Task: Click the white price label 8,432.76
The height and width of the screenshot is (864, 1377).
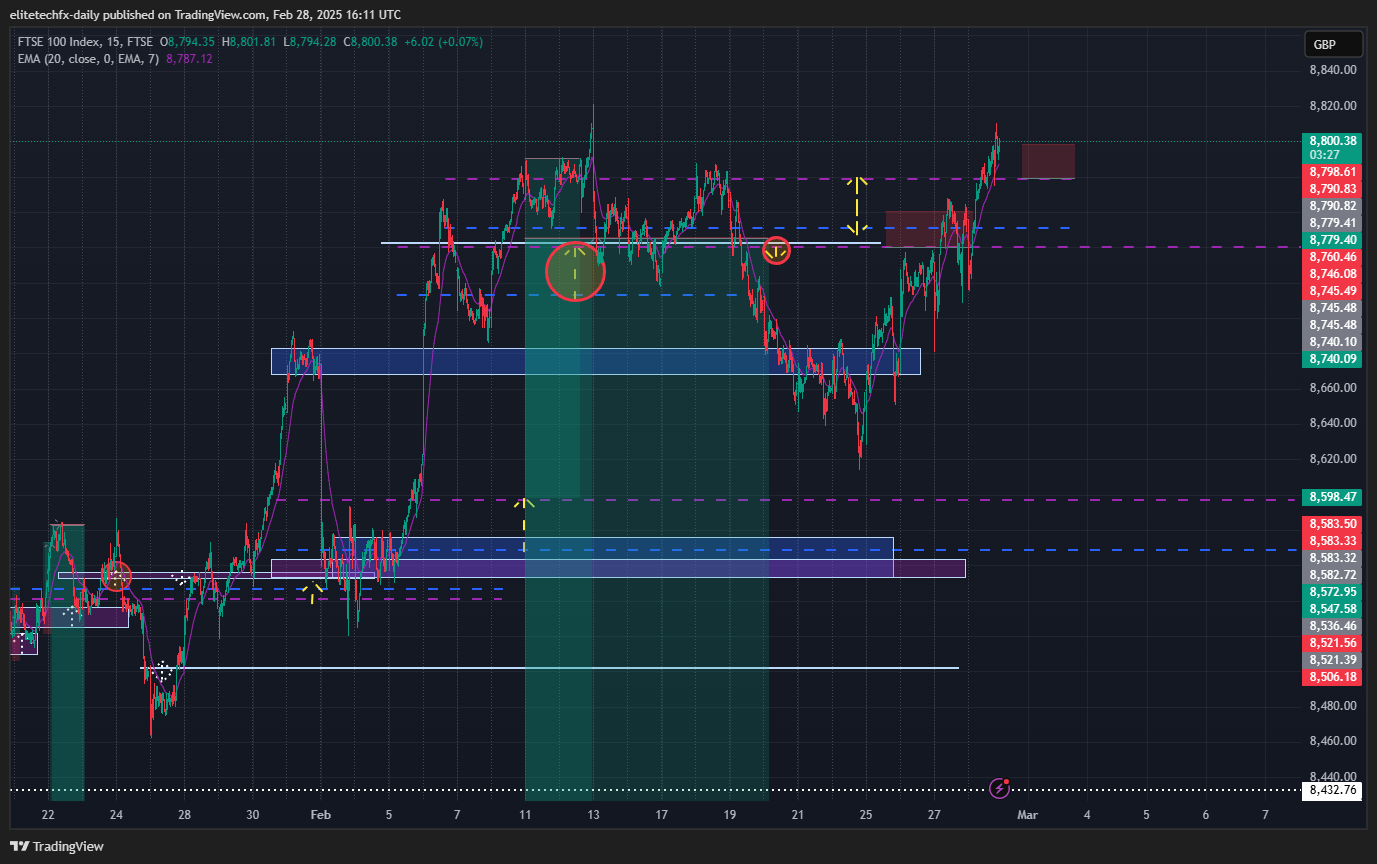Action: click(1332, 790)
